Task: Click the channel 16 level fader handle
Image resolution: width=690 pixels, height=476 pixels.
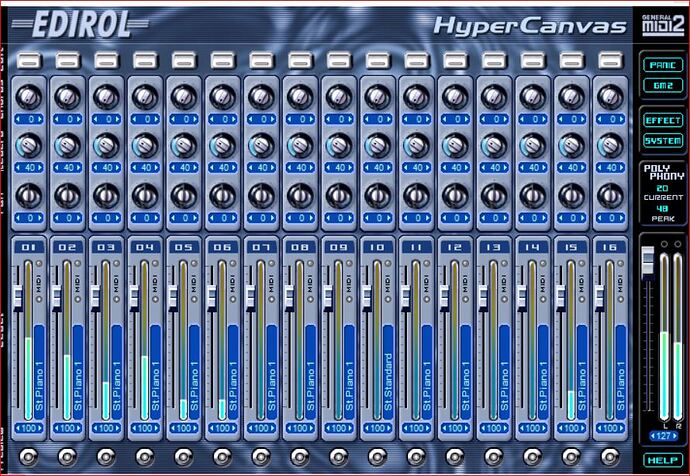Action: (599, 297)
